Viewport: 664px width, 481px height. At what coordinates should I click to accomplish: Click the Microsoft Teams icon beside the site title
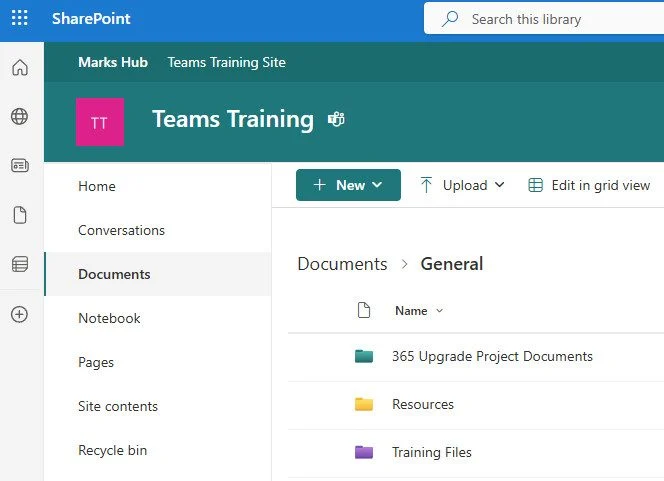[336, 119]
